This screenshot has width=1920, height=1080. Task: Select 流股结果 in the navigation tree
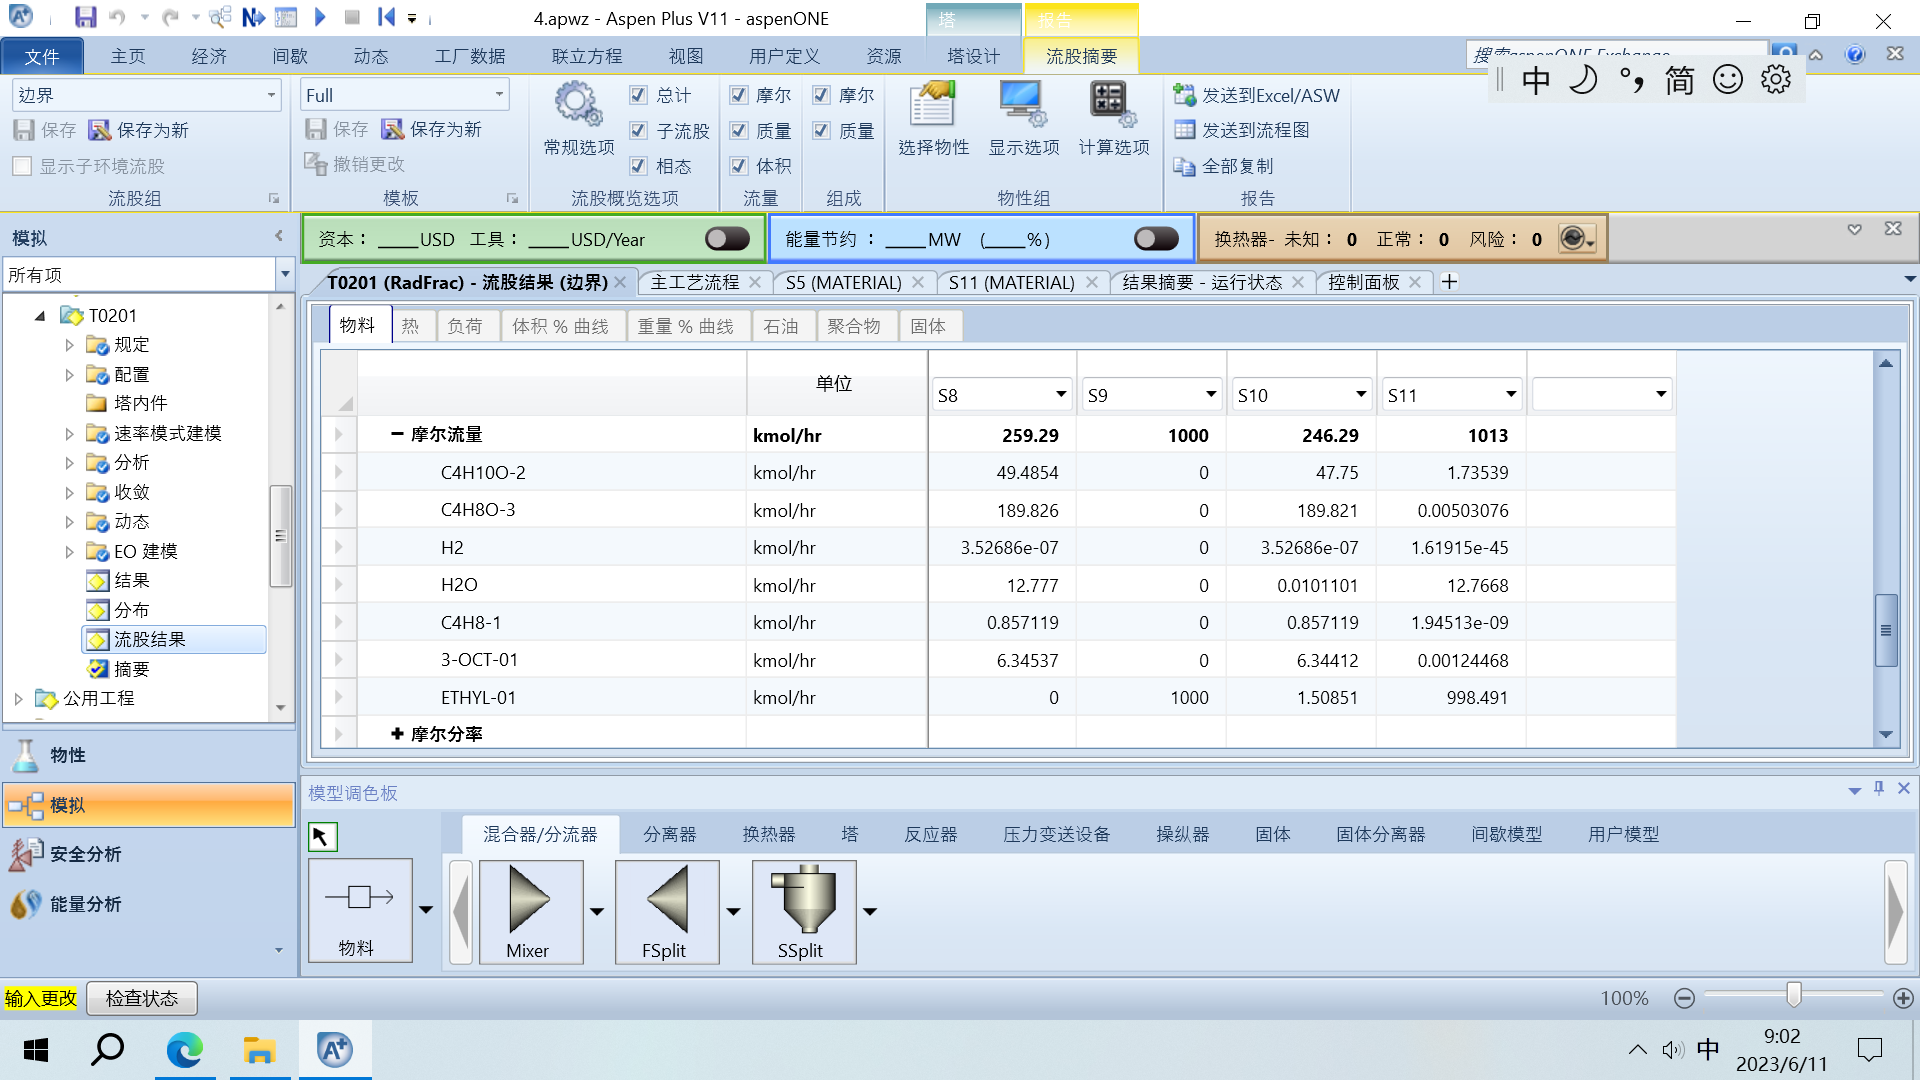point(174,639)
